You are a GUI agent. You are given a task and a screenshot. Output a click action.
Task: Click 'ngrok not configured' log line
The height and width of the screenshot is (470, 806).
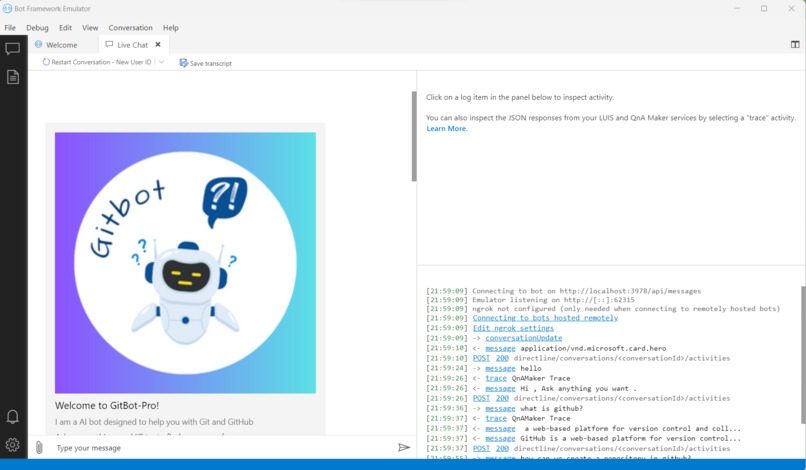tap(626, 309)
